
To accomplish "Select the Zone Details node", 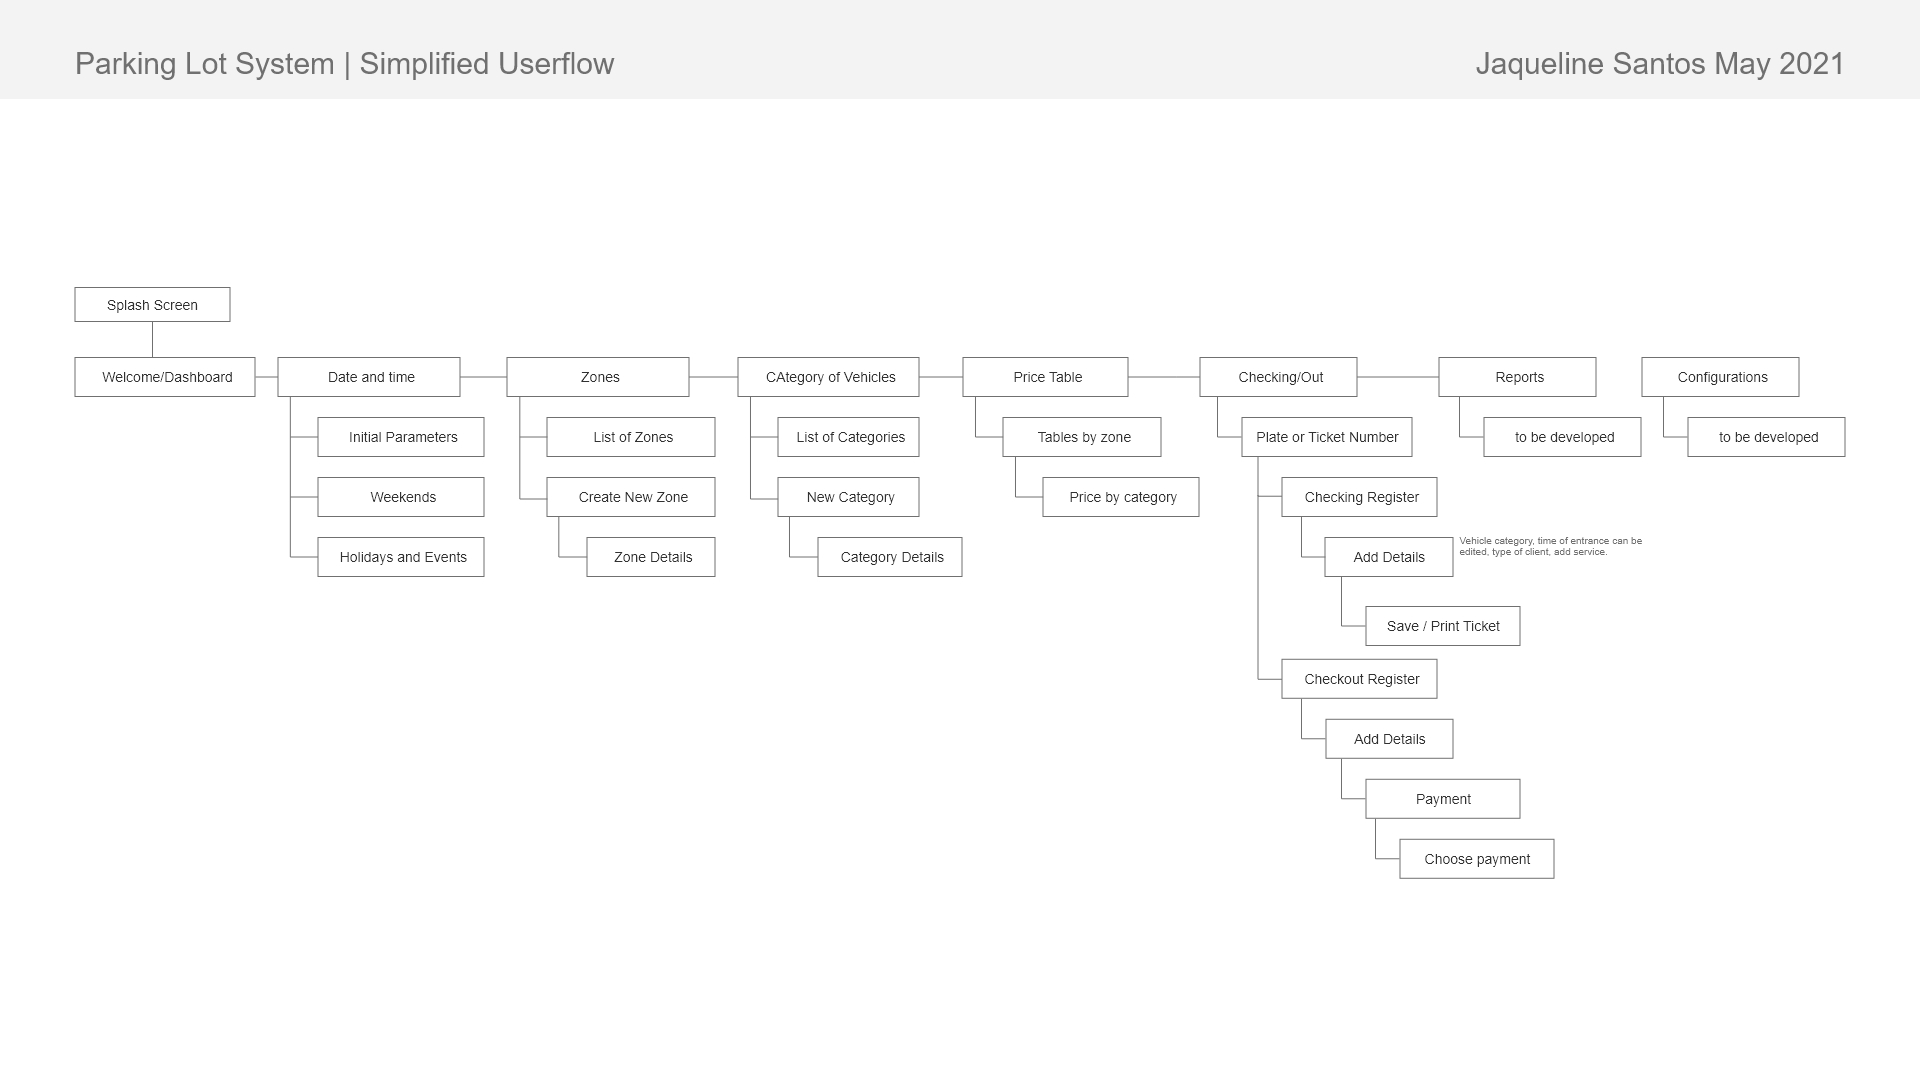I will 651,557.
